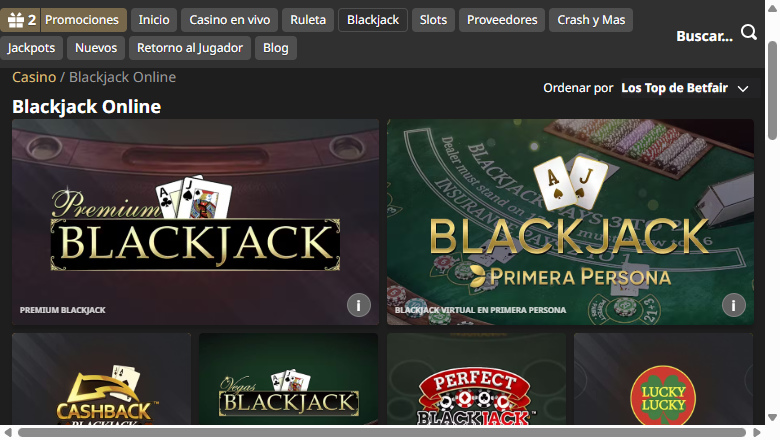Go to the Inicio tab

pos(154,20)
